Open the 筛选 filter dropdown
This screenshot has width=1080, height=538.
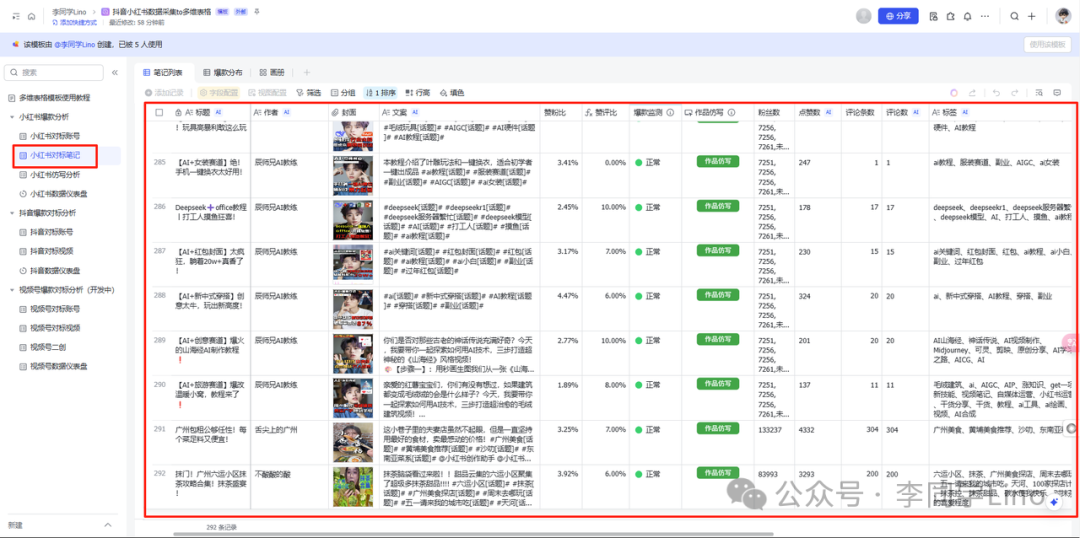click(x=308, y=92)
